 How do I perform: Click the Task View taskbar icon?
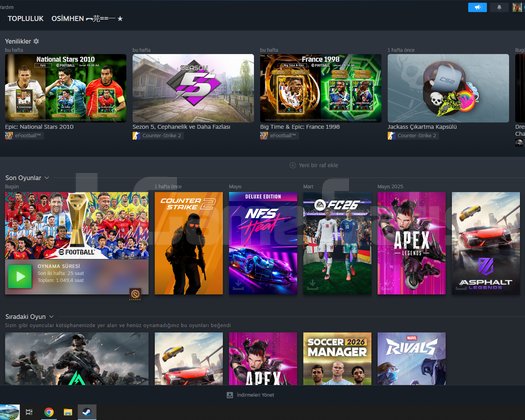(29, 412)
